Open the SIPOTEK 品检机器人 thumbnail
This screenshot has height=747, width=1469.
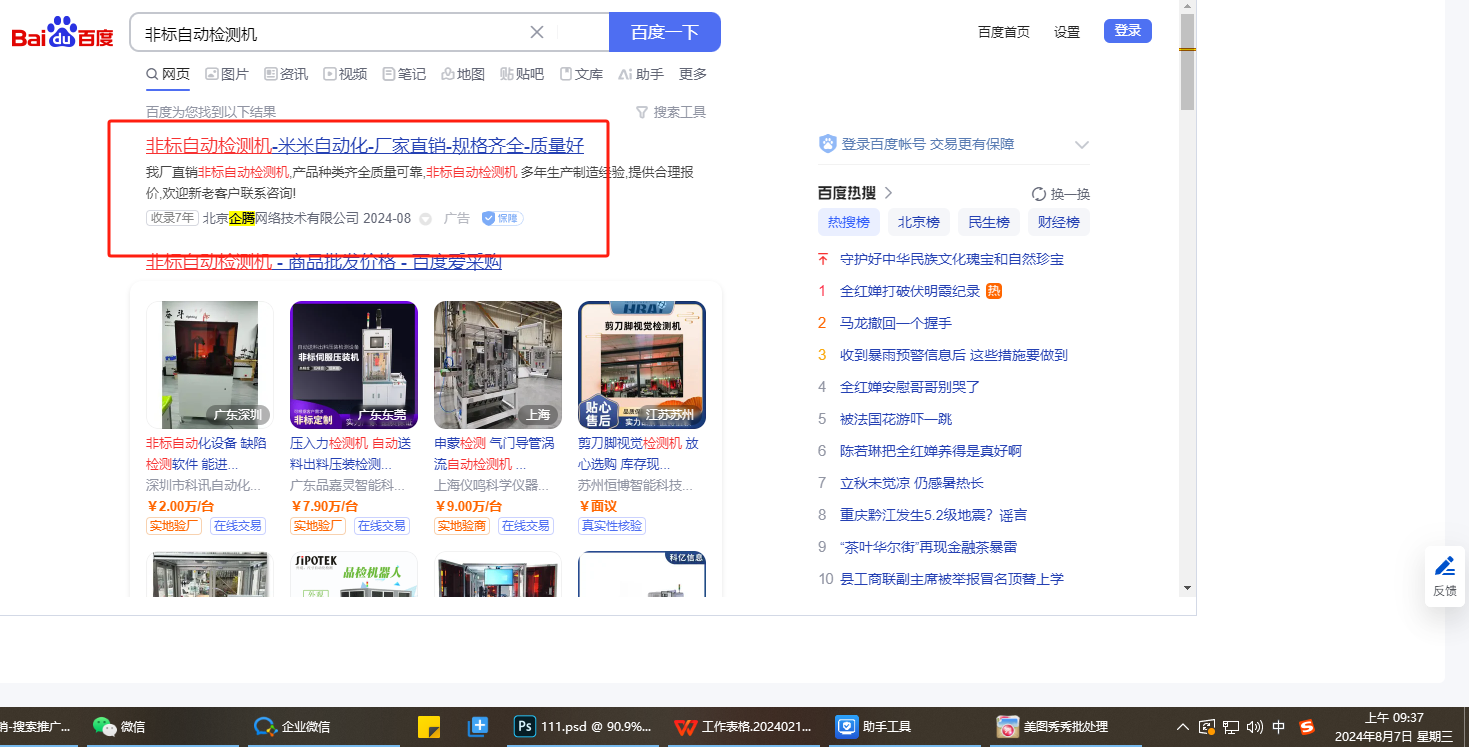(x=354, y=574)
